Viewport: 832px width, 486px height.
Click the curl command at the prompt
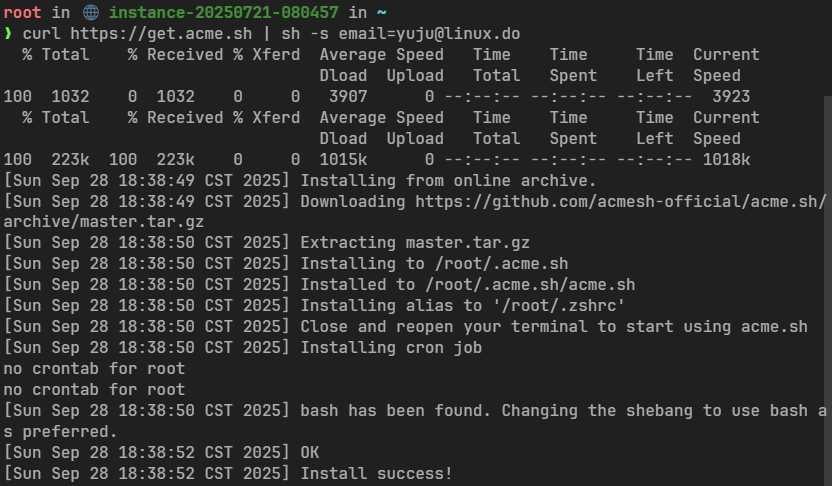point(40,33)
